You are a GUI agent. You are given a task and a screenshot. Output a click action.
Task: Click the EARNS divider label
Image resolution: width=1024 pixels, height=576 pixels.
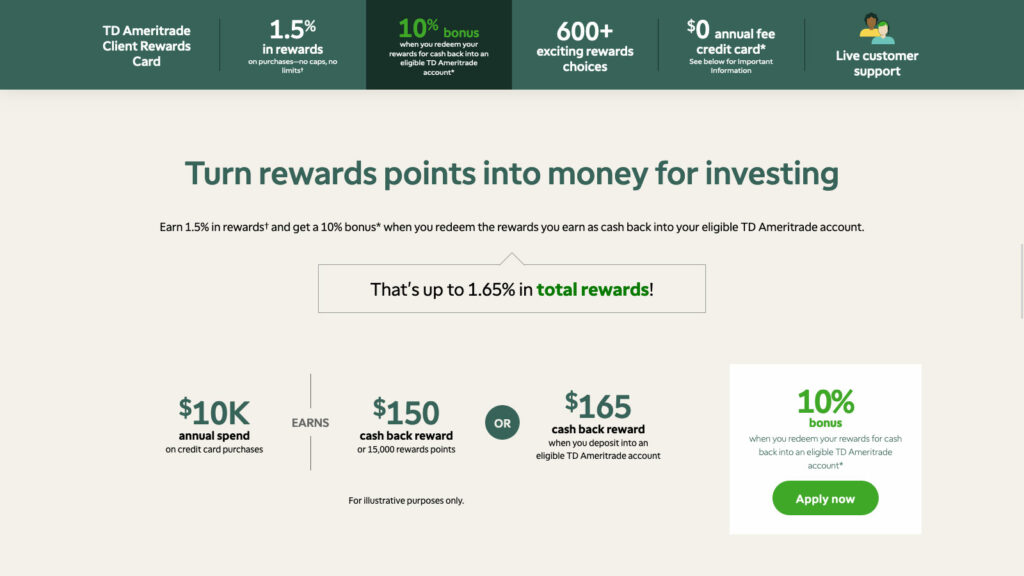click(x=310, y=423)
